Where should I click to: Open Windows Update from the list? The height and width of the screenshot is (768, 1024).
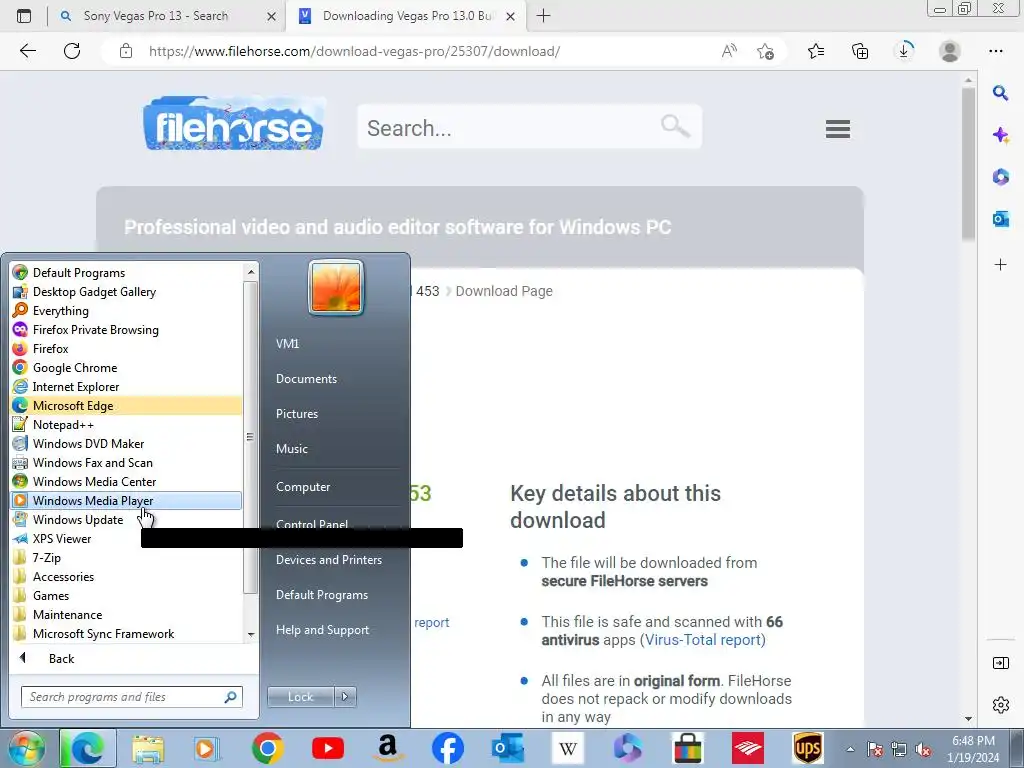click(x=126, y=520)
